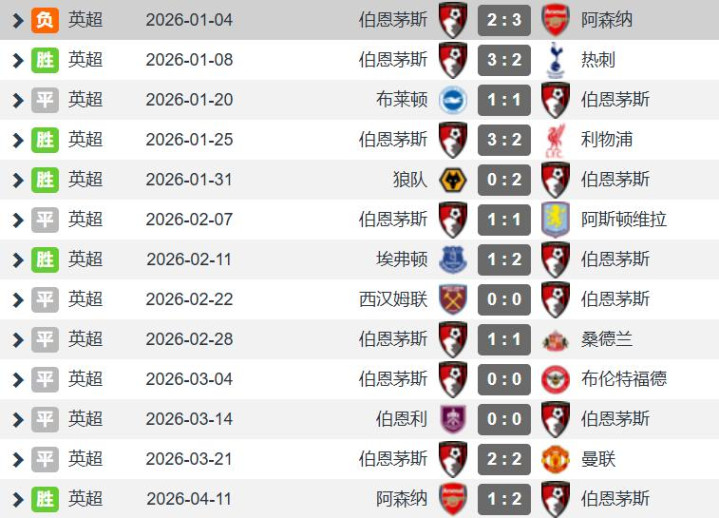
Task: Expand the 2026-03-14 match row chevron
Action: pos(17,419)
